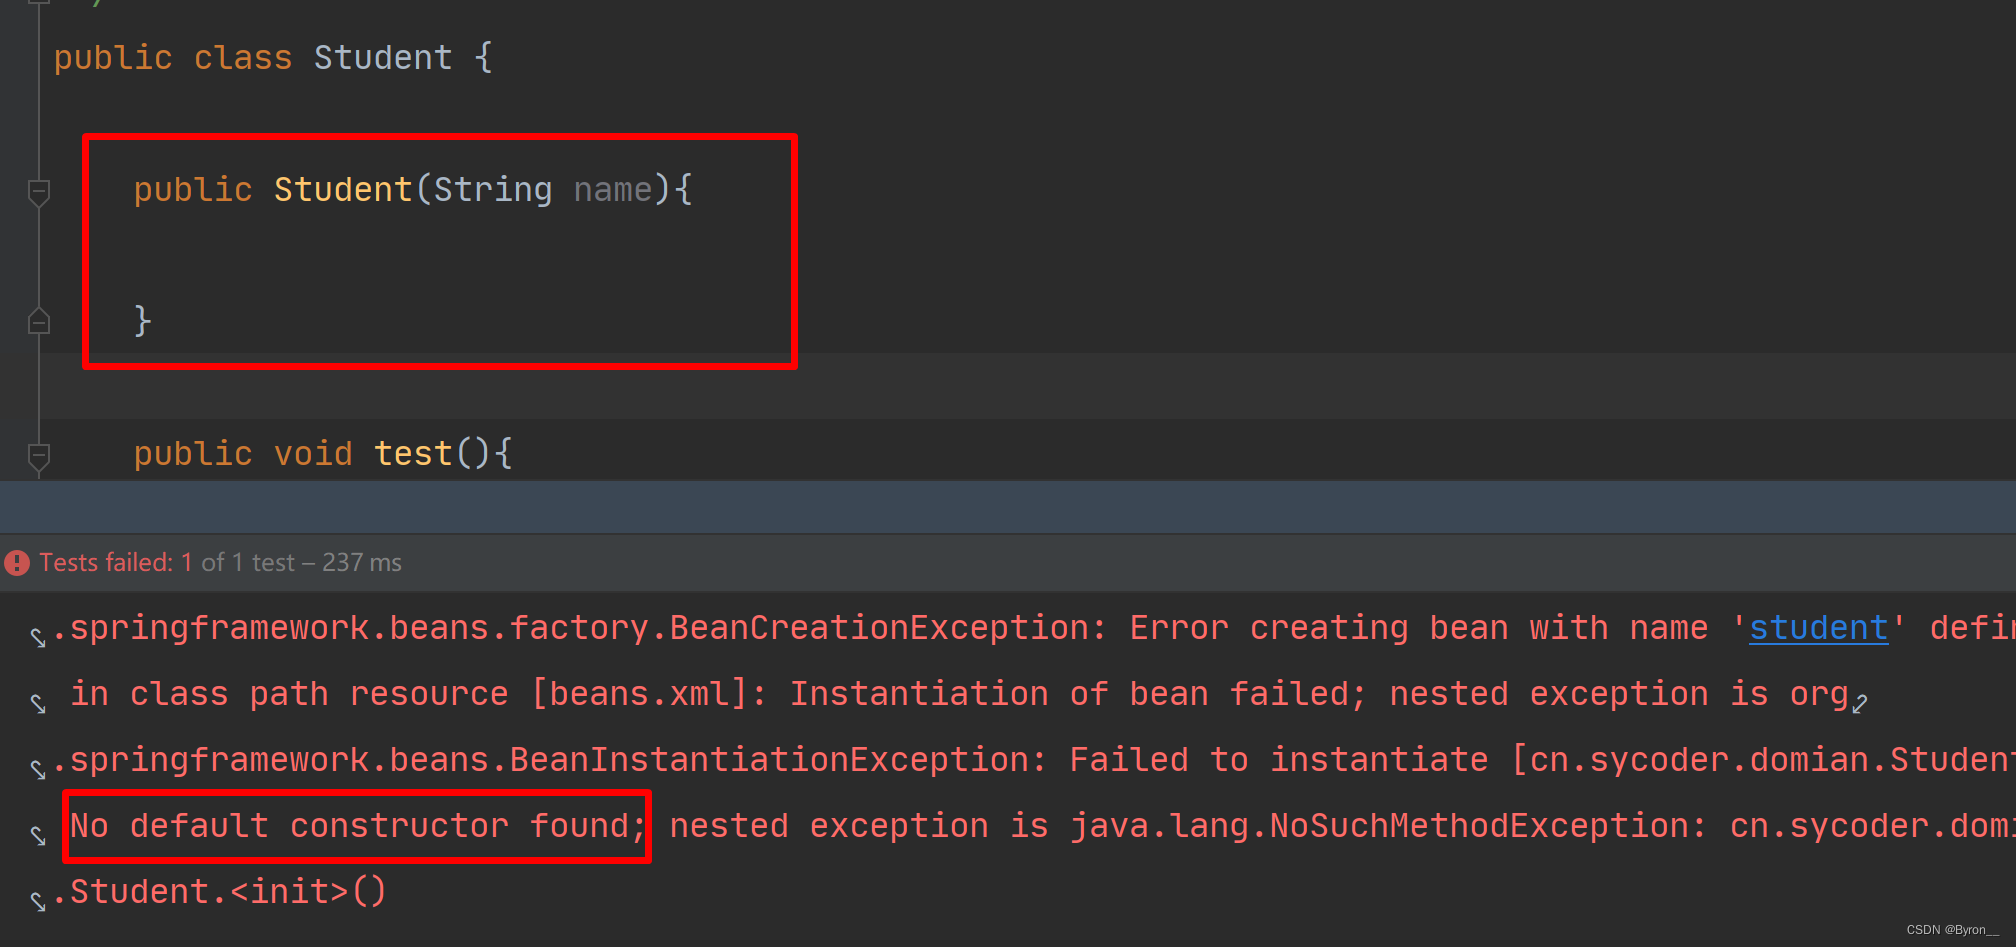Click the wrap-continuation arrow after 'is org'
Screen dimensions: 2016x947
point(1860,704)
